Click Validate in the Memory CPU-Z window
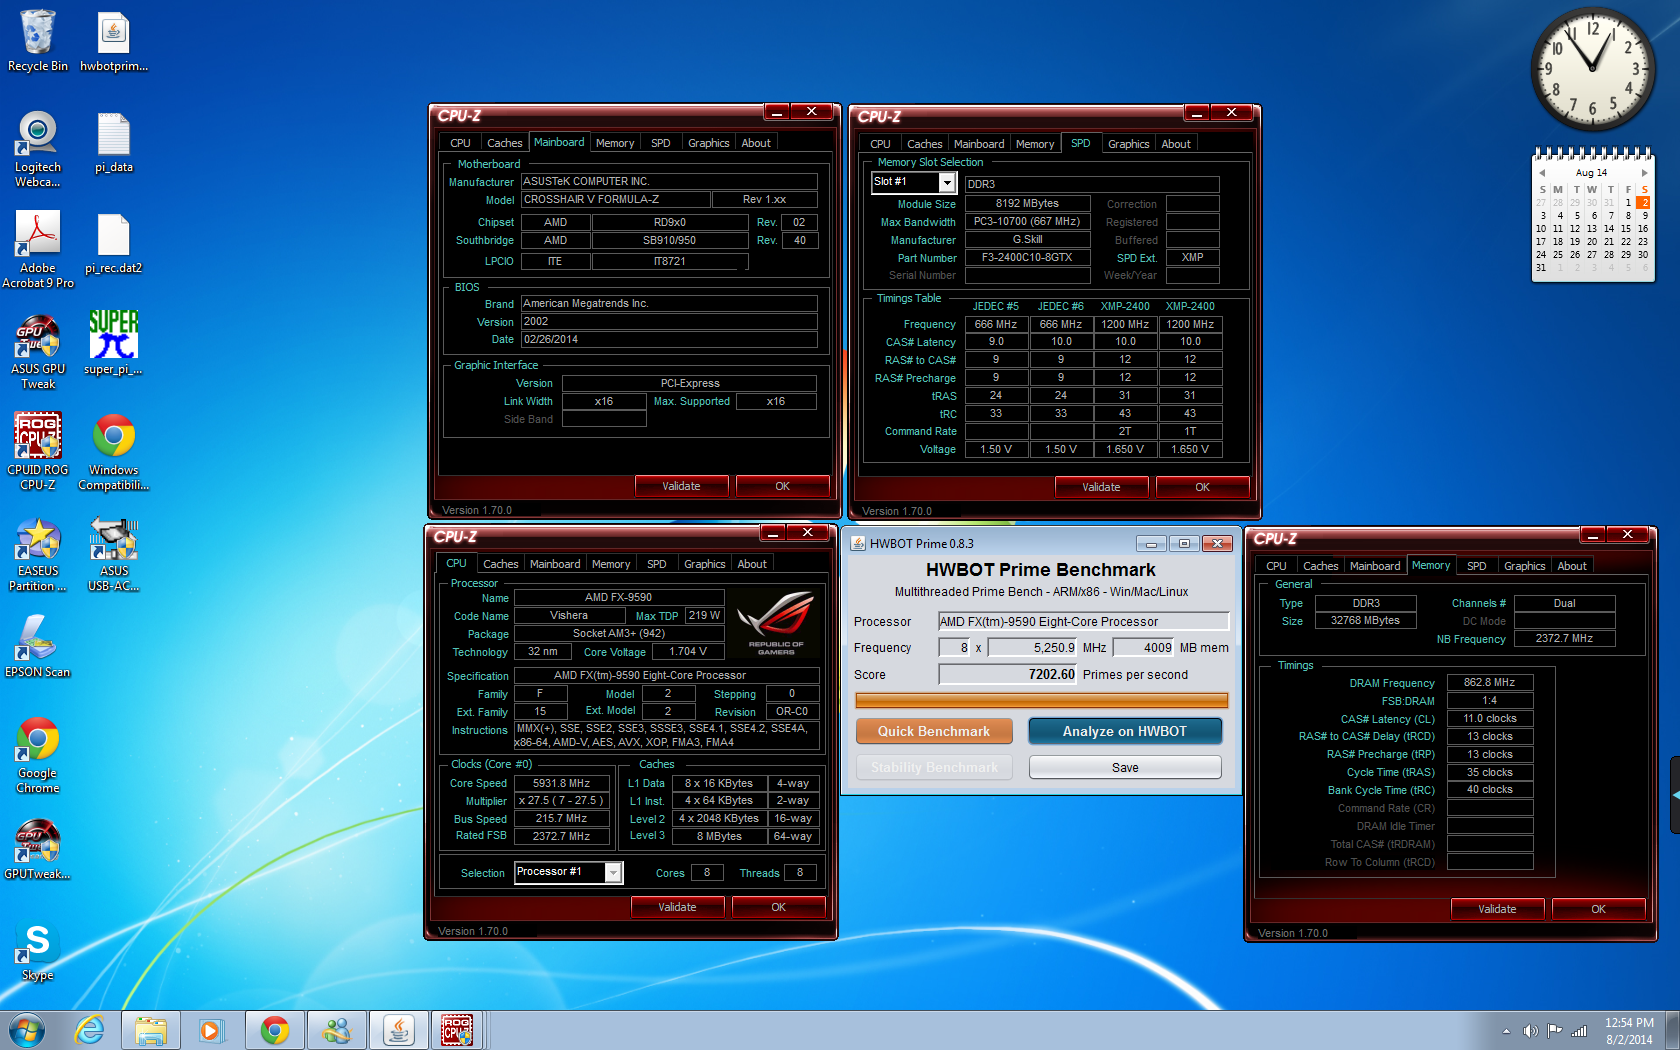 pyautogui.click(x=1497, y=909)
